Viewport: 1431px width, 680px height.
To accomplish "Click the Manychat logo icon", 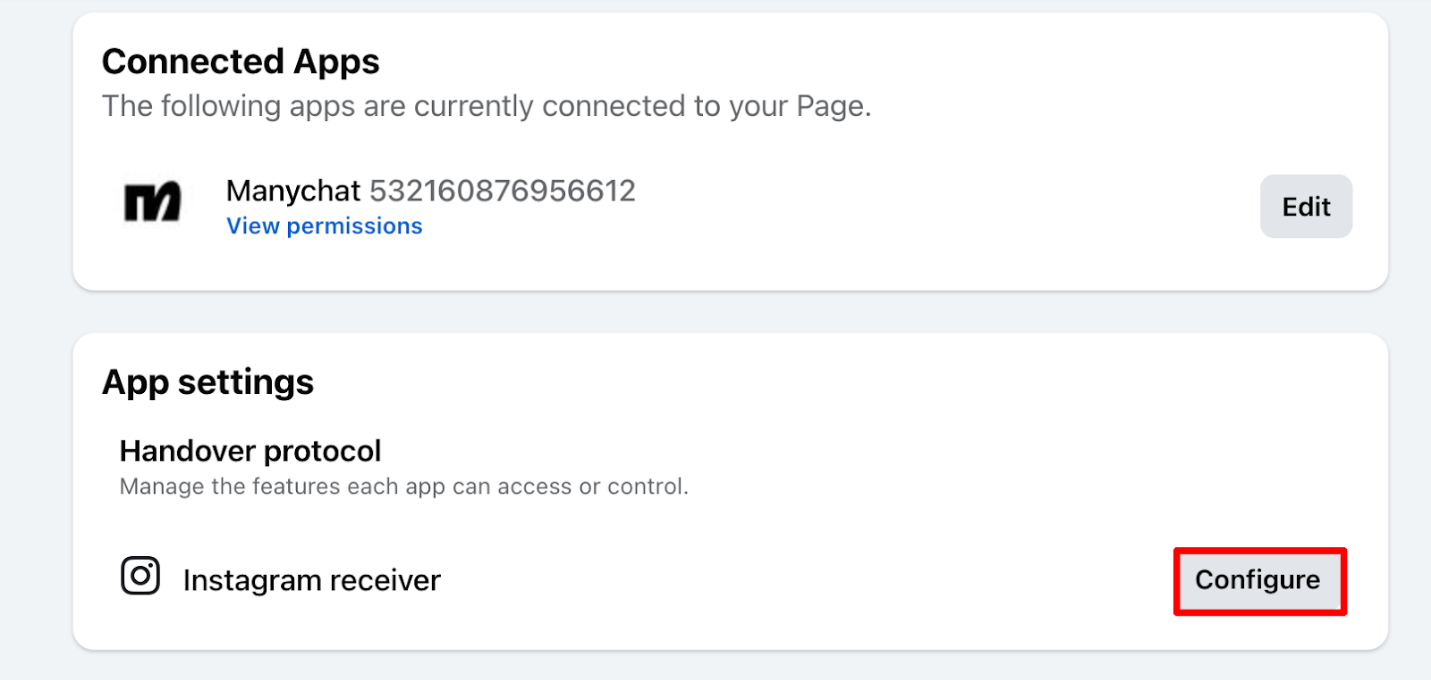I will pyautogui.click(x=152, y=201).
